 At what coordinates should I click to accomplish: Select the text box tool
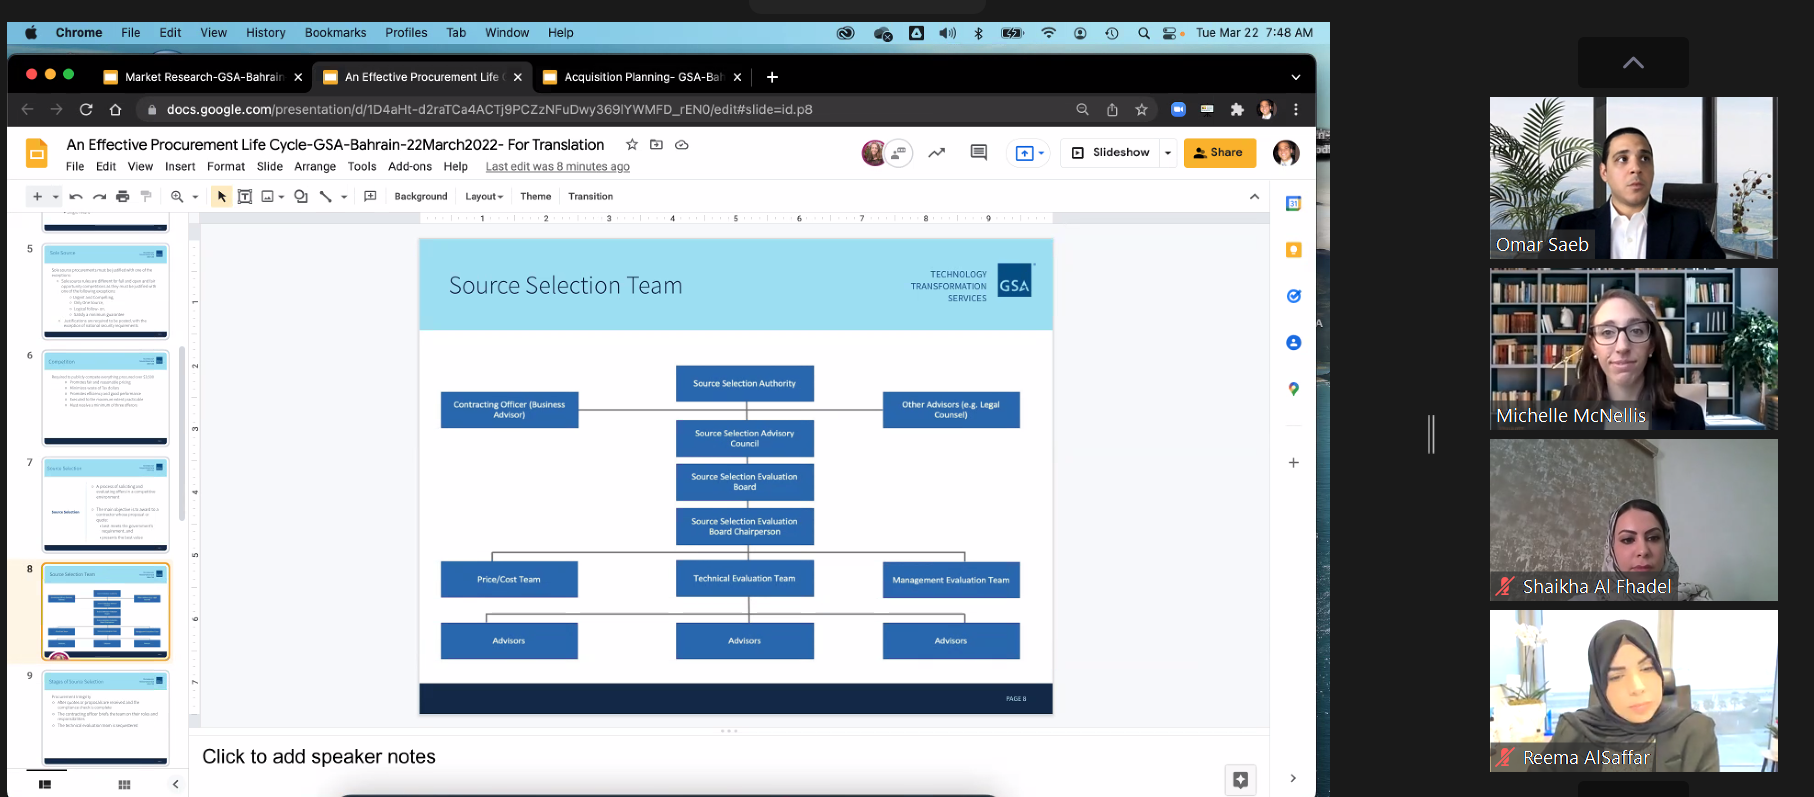(245, 197)
